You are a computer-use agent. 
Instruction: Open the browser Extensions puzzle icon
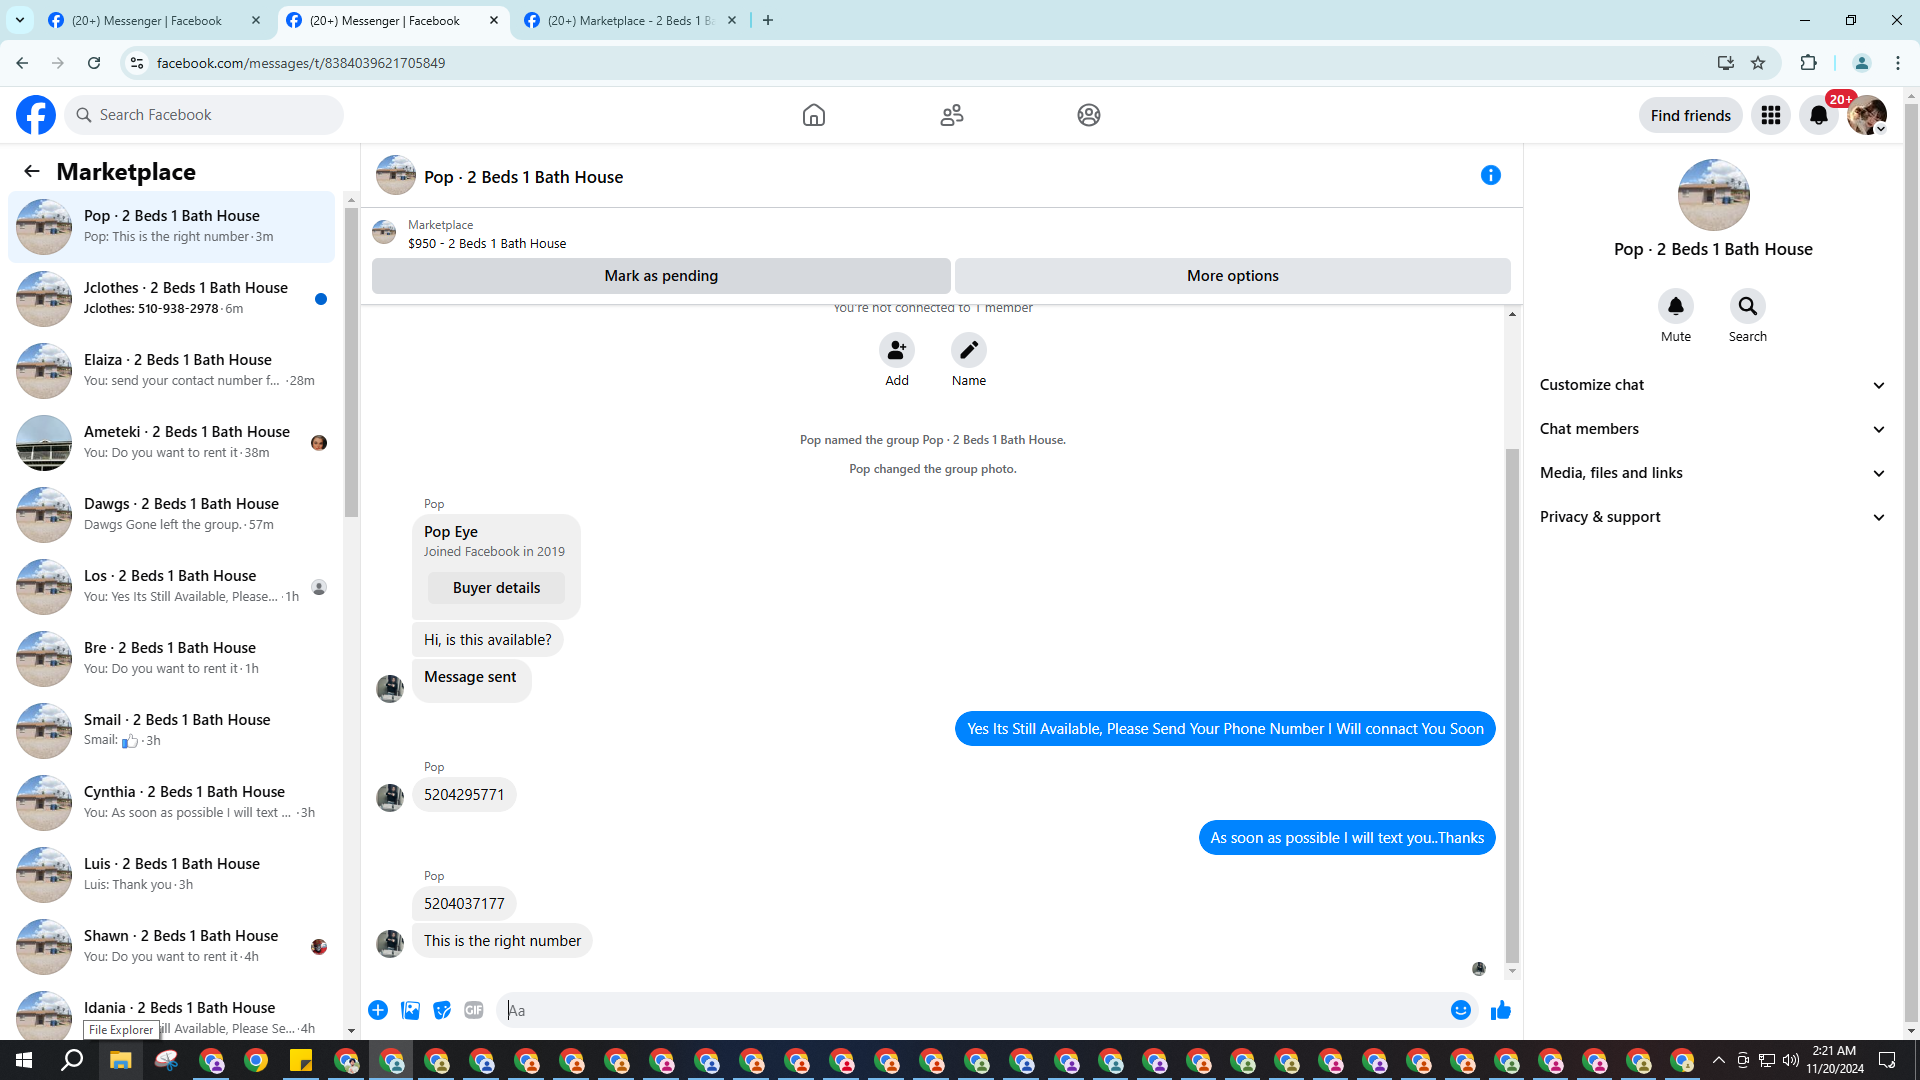[x=1808, y=63]
